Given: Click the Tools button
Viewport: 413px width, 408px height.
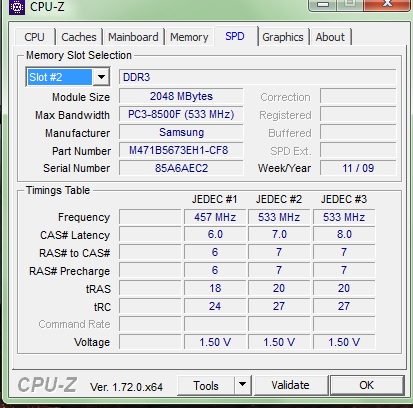Looking at the screenshot, I should tap(206, 385).
